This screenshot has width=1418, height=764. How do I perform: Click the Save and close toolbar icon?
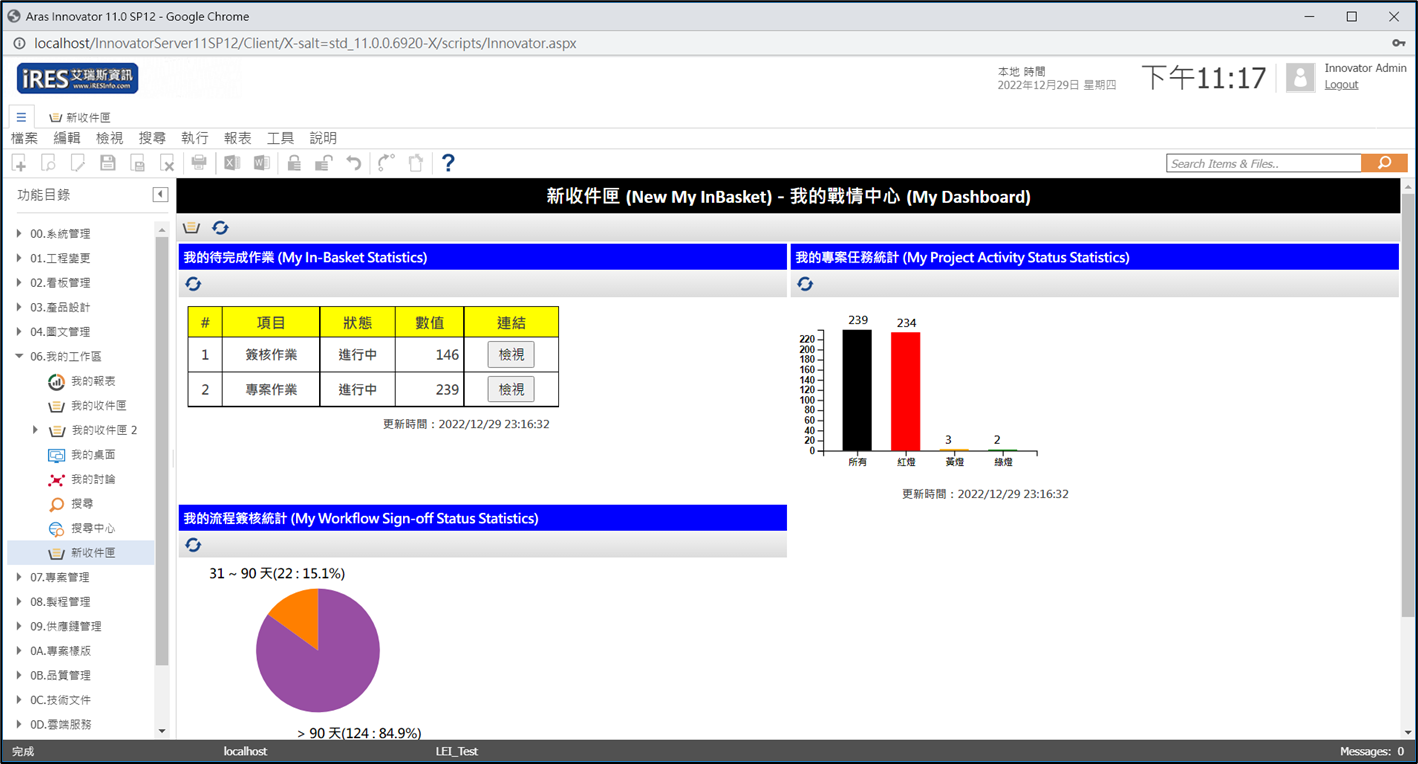point(138,162)
